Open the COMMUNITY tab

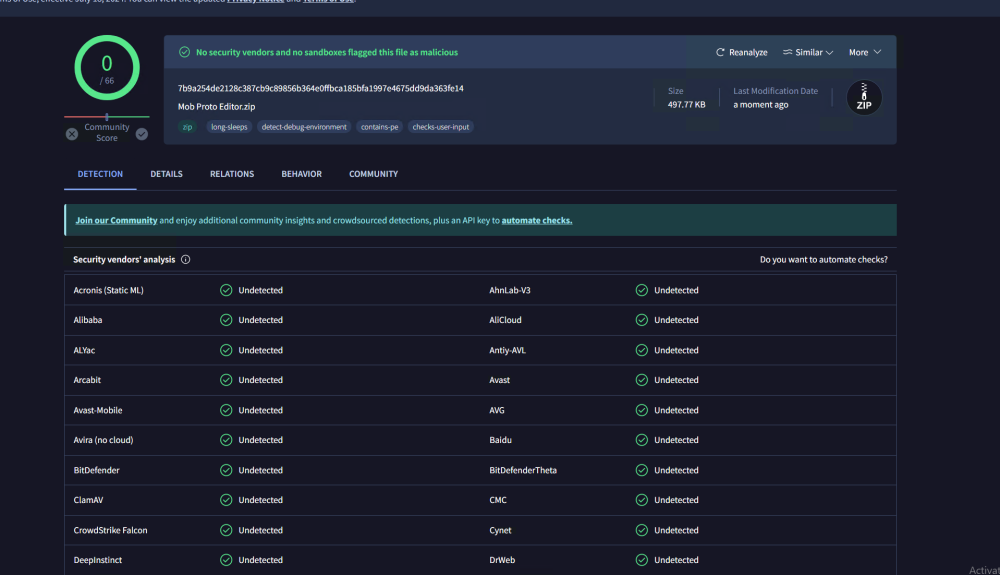(374, 174)
